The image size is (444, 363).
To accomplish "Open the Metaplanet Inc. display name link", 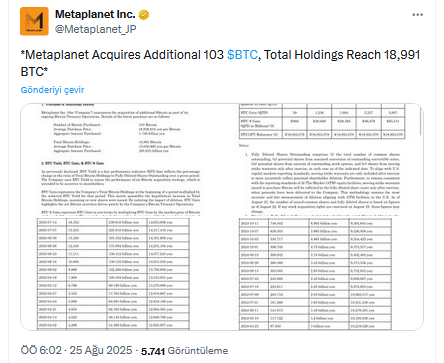I will [95, 14].
